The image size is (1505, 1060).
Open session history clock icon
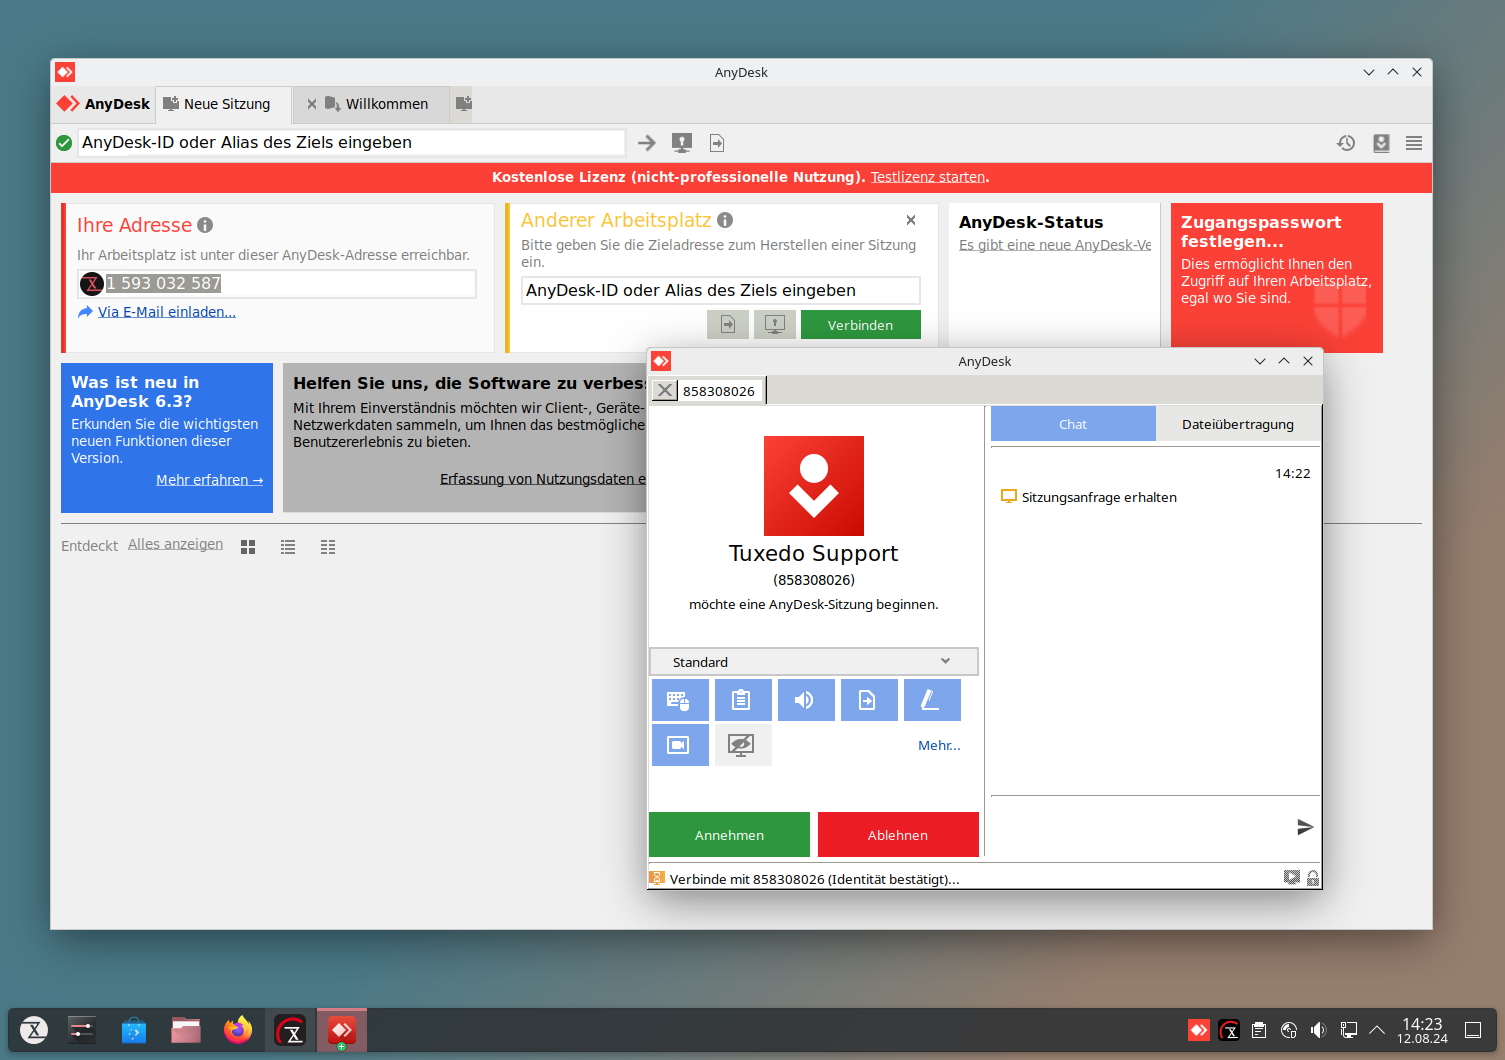pyautogui.click(x=1346, y=143)
